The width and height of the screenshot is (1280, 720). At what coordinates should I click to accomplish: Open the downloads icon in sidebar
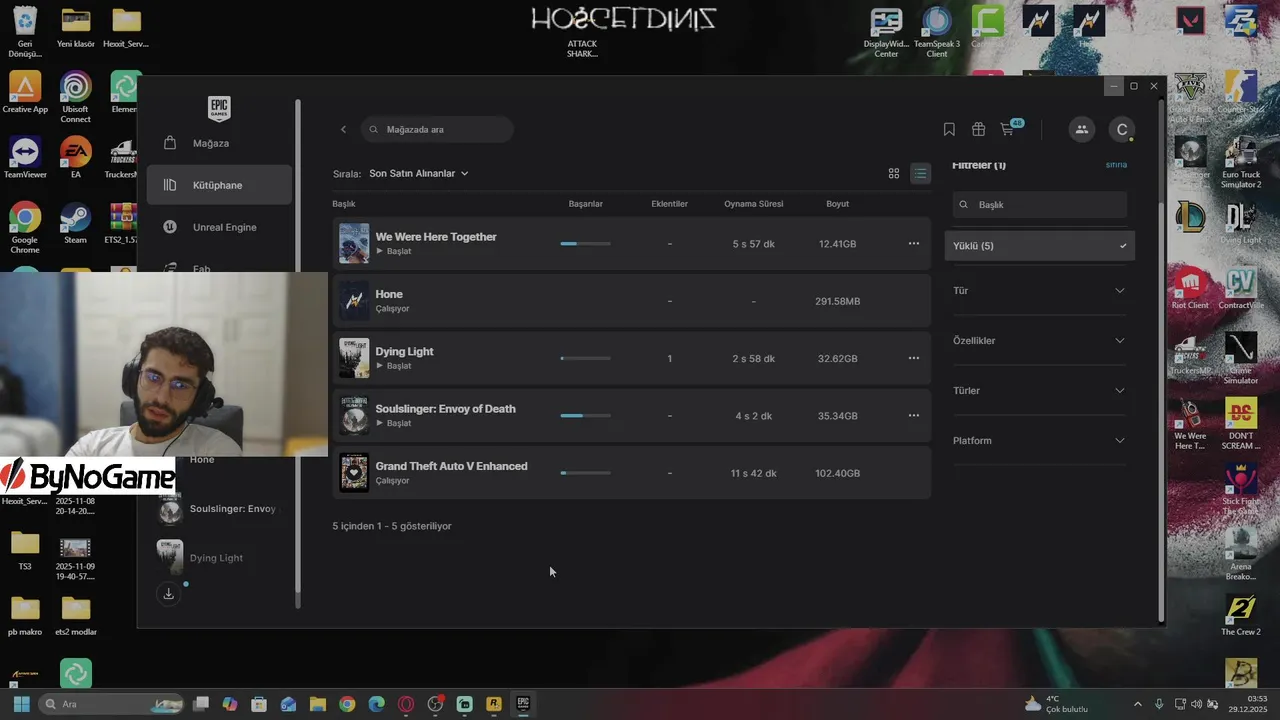(x=168, y=594)
